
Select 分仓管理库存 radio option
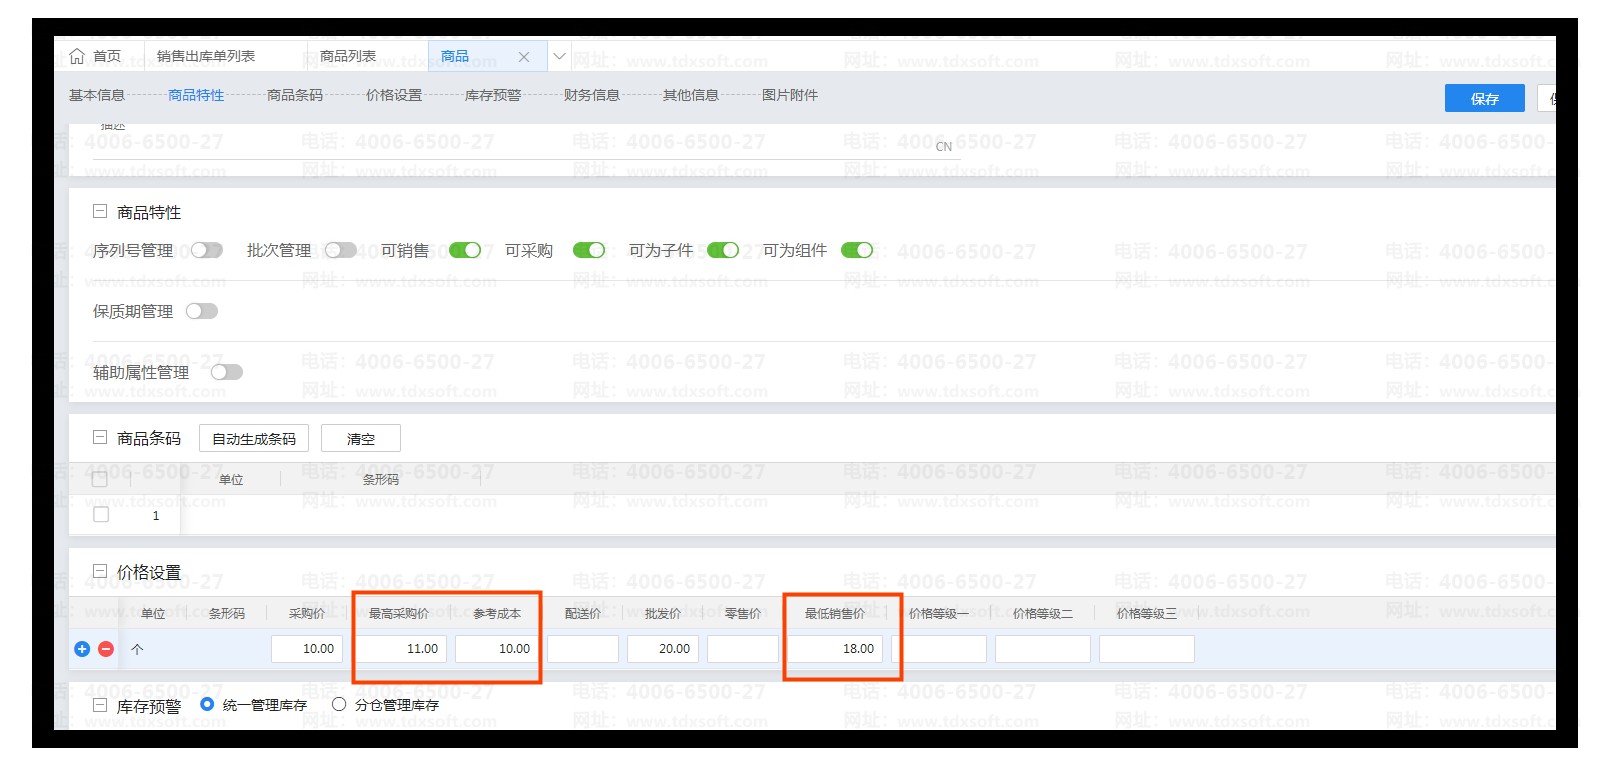(x=339, y=704)
